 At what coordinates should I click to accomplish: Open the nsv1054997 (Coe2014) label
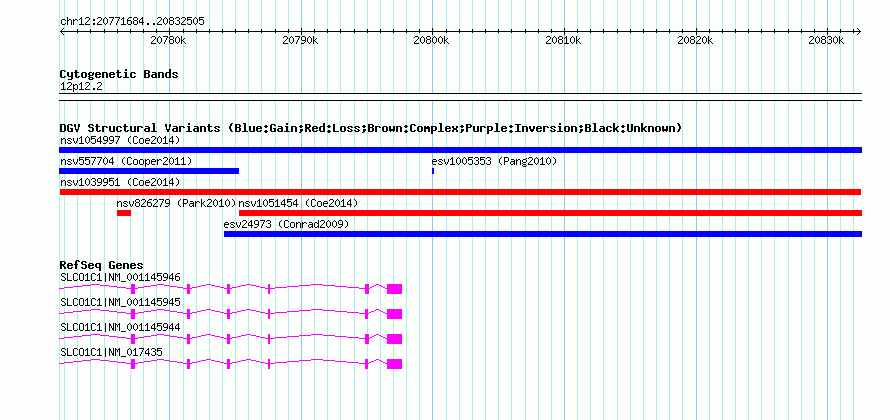(120, 140)
